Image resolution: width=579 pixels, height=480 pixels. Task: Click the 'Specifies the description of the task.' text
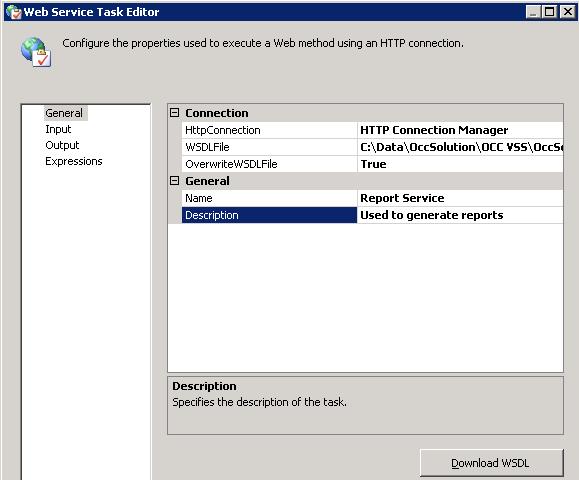(260, 402)
